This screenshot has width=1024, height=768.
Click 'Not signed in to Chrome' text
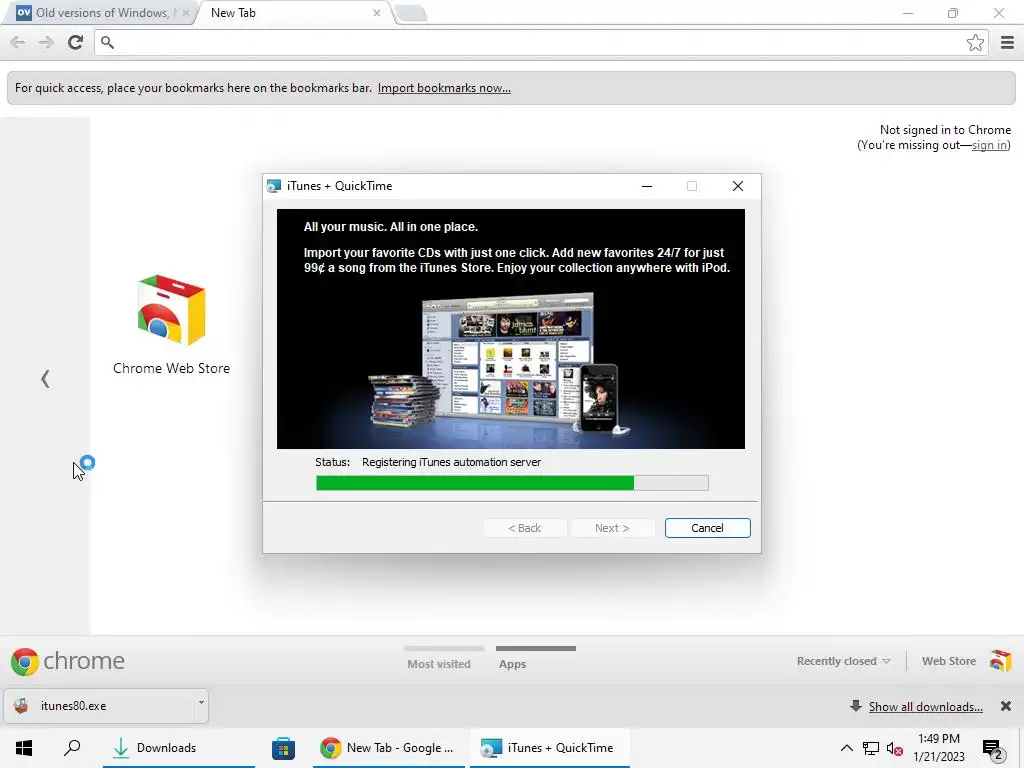coord(945,130)
